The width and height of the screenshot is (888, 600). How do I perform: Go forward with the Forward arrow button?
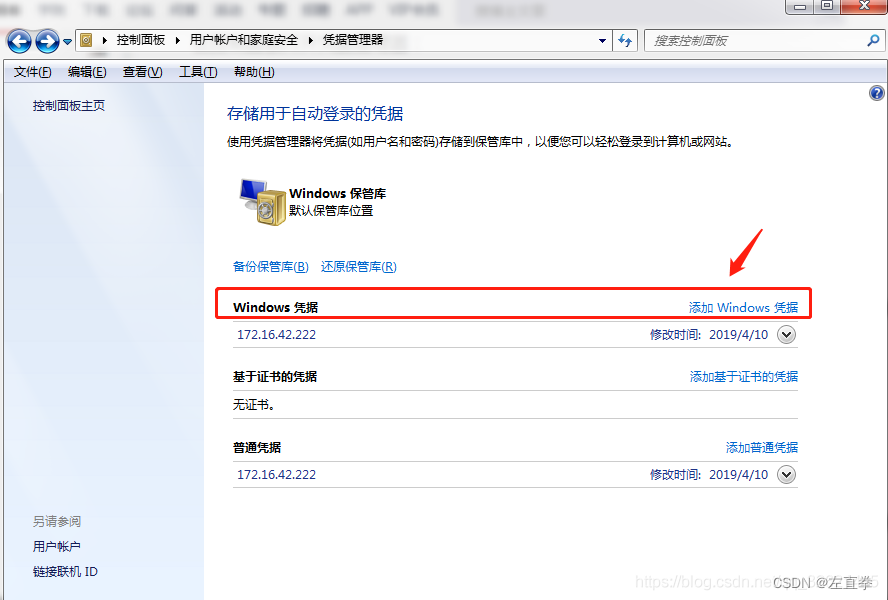pos(47,41)
